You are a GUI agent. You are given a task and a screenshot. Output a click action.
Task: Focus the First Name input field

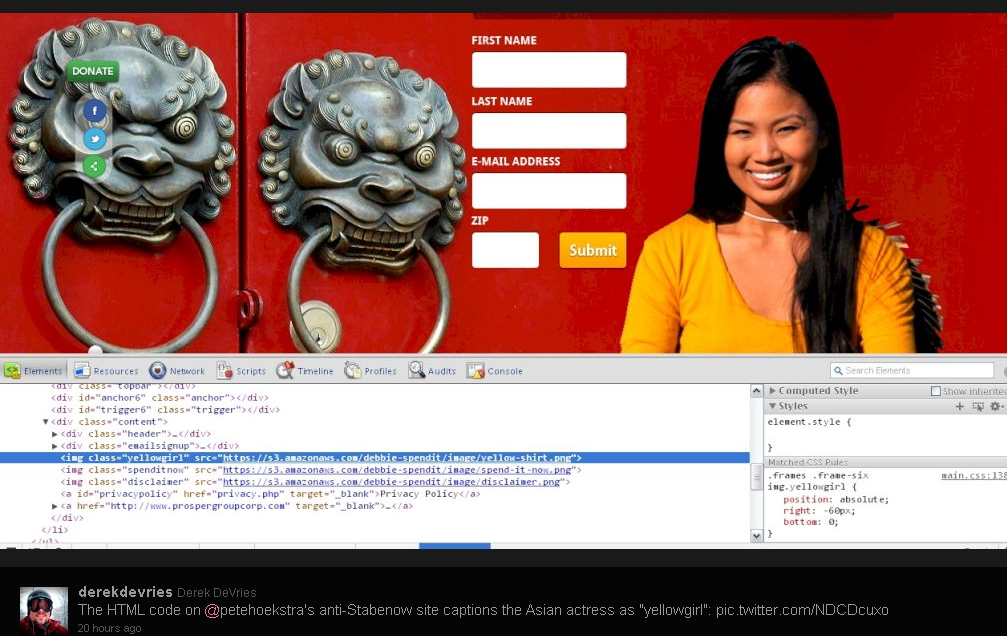(549, 69)
